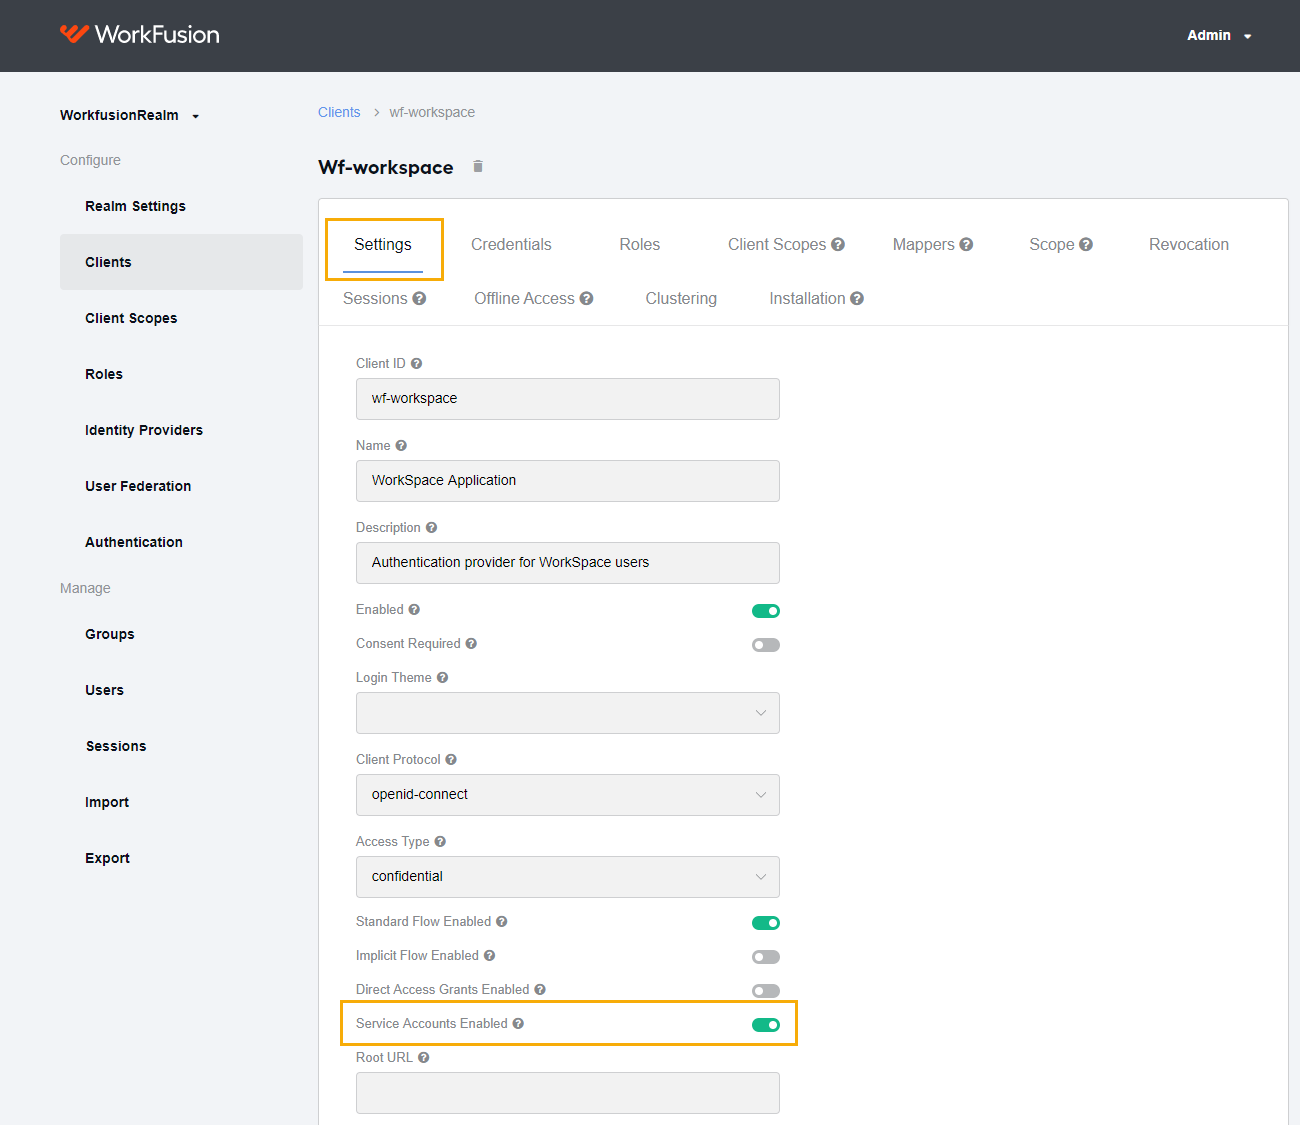1300x1125 pixels.
Task: Click the Description help icon
Action: point(431,528)
